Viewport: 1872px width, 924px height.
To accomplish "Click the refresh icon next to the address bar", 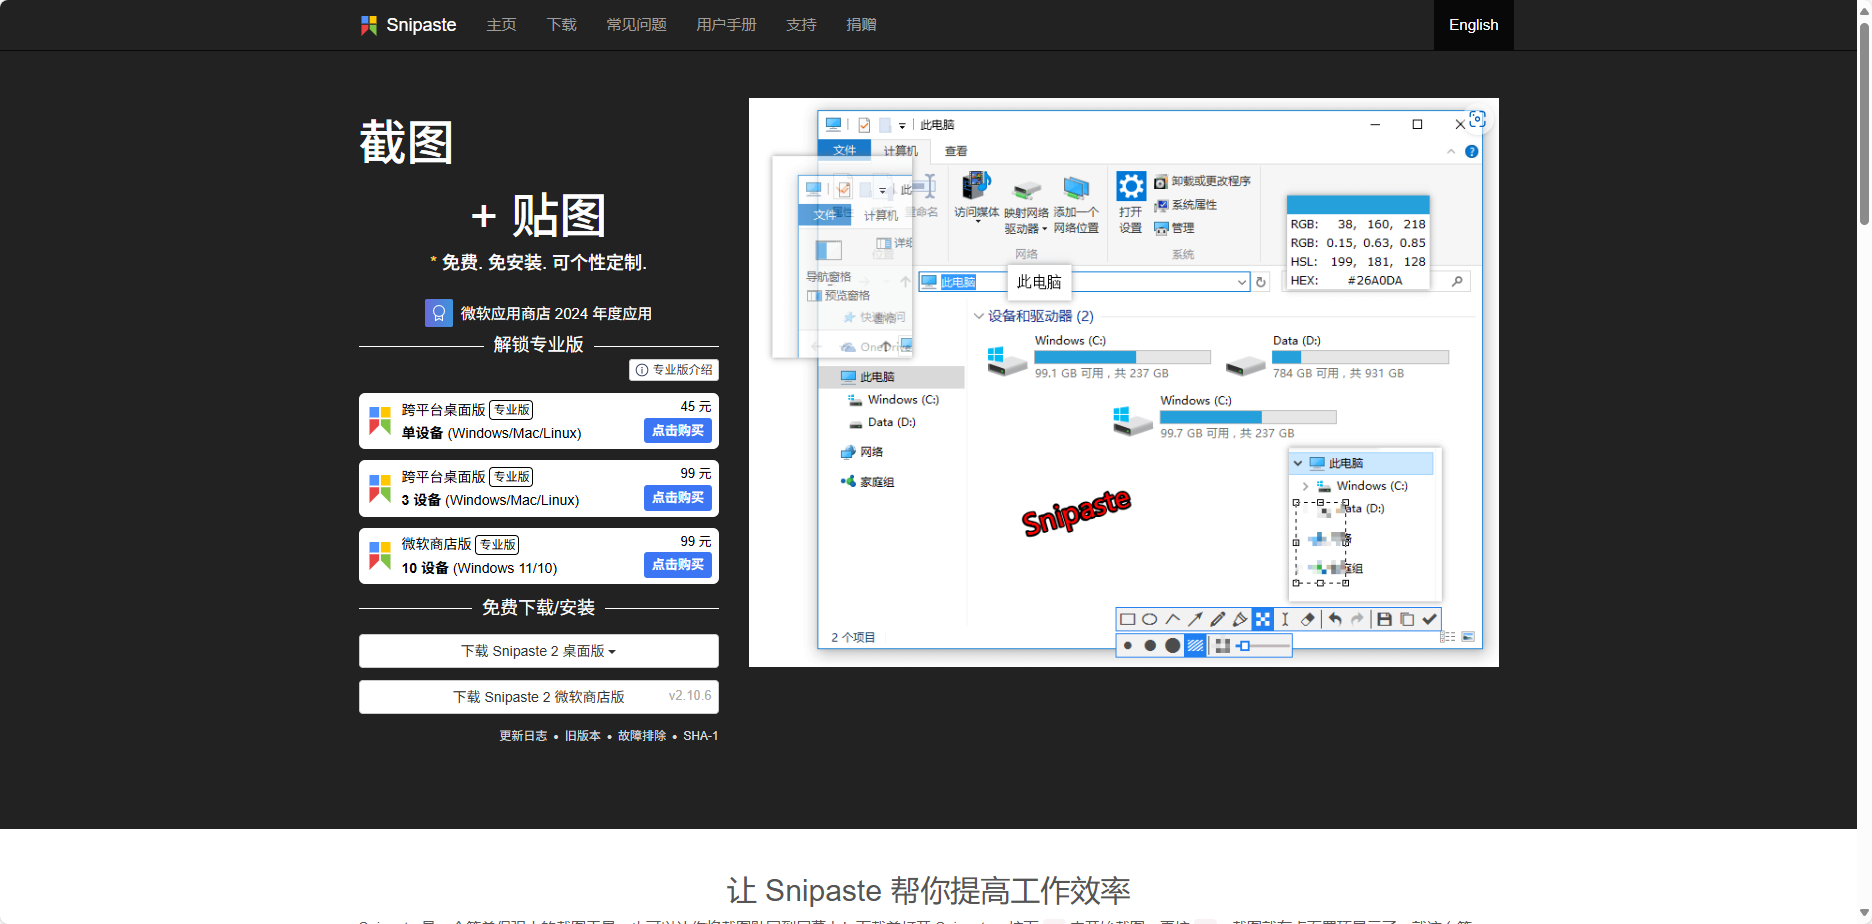I will pos(1261,282).
